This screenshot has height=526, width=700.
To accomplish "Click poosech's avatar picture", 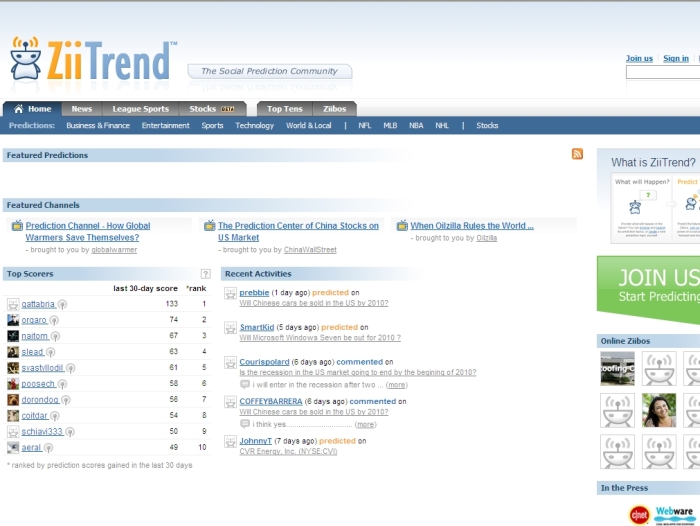I will [x=13, y=384].
